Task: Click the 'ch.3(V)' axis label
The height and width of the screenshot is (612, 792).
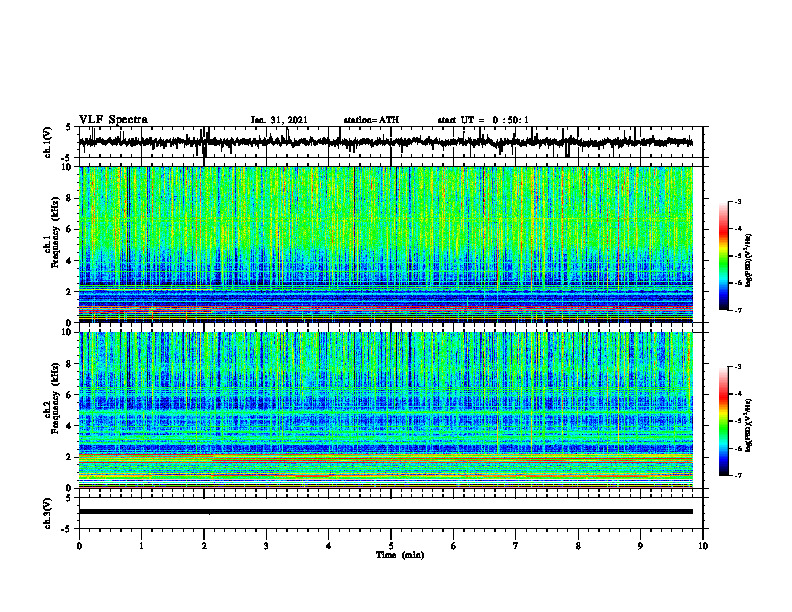Action: 48,513
